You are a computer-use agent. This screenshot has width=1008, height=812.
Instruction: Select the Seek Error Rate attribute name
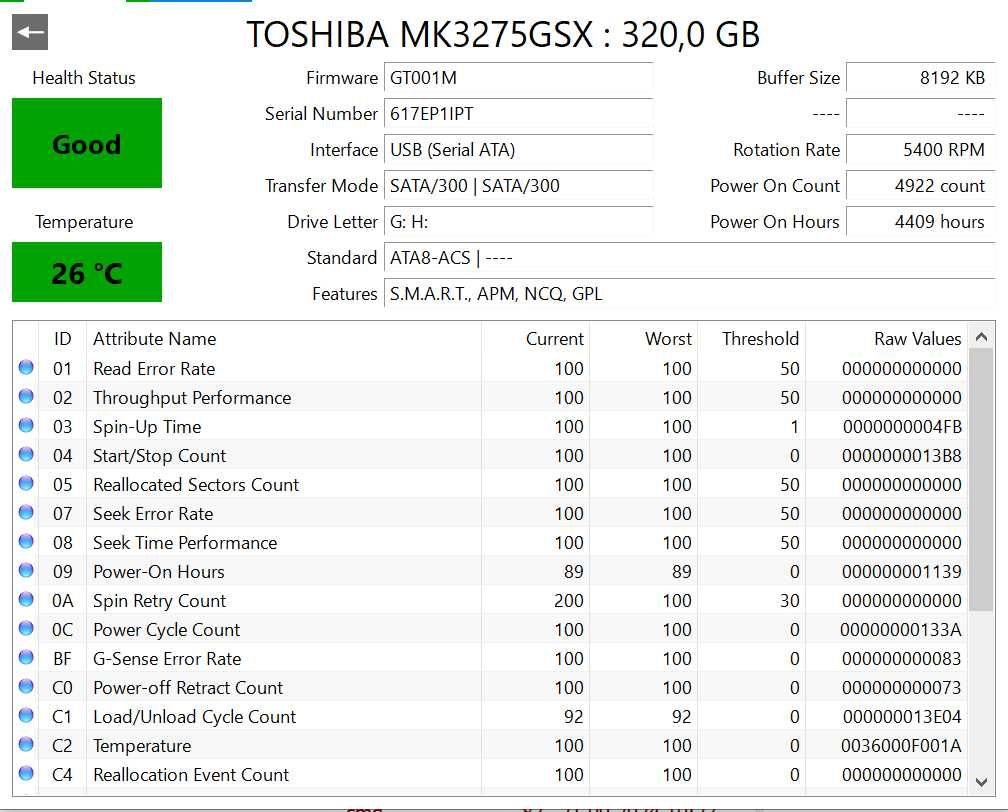(x=153, y=514)
